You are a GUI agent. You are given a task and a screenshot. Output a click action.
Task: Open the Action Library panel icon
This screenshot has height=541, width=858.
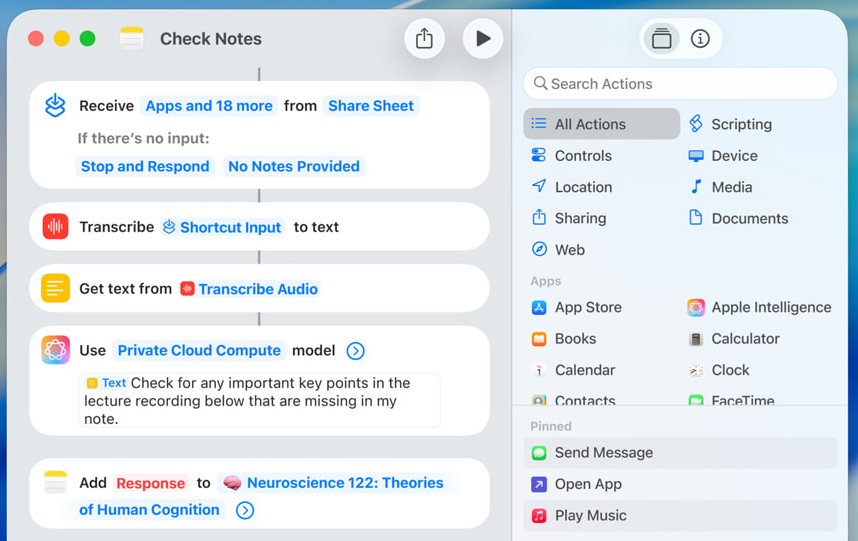pyautogui.click(x=661, y=39)
